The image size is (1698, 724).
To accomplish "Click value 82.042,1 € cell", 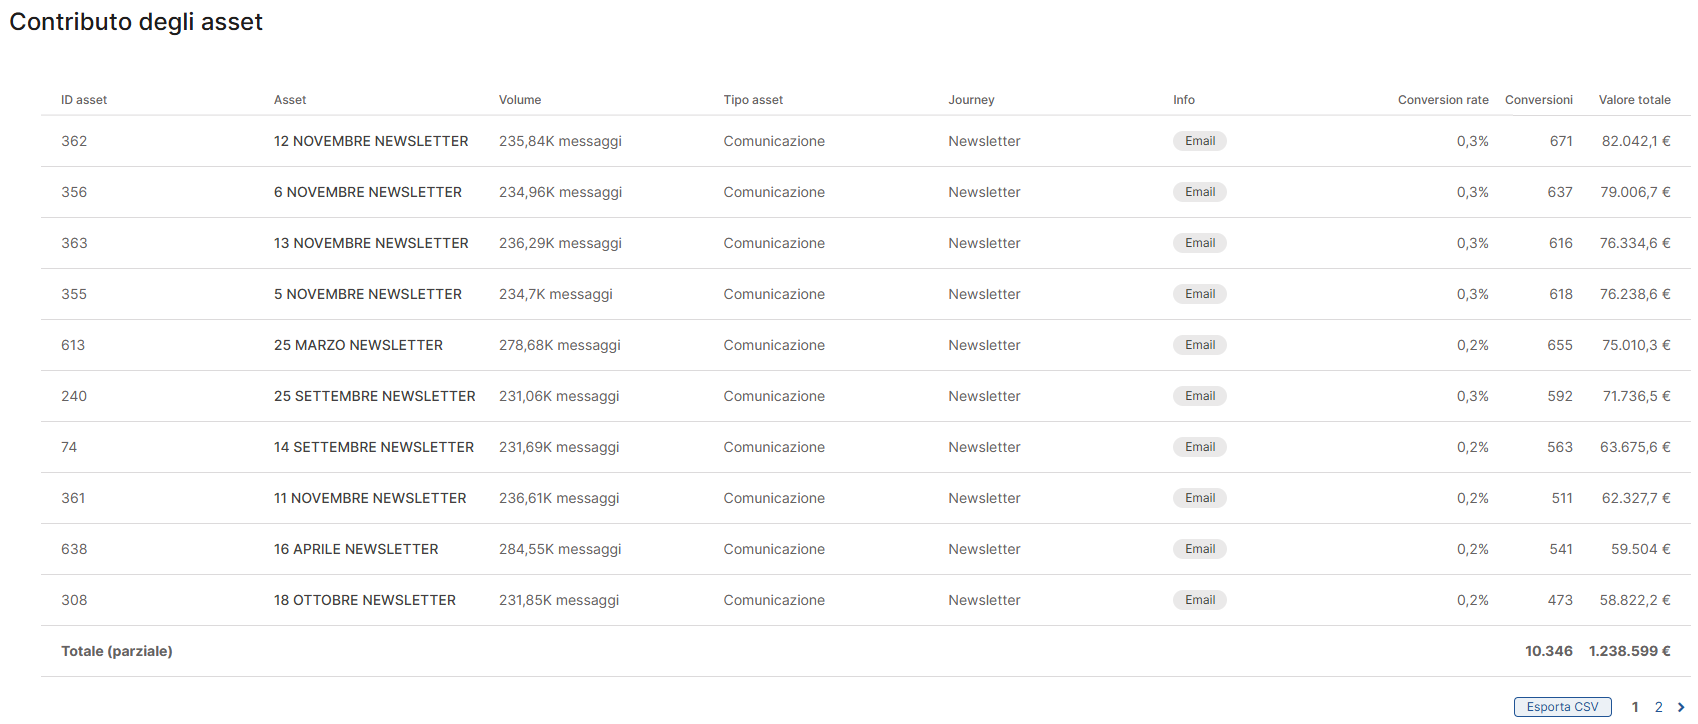I will pyautogui.click(x=1636, y=141).
